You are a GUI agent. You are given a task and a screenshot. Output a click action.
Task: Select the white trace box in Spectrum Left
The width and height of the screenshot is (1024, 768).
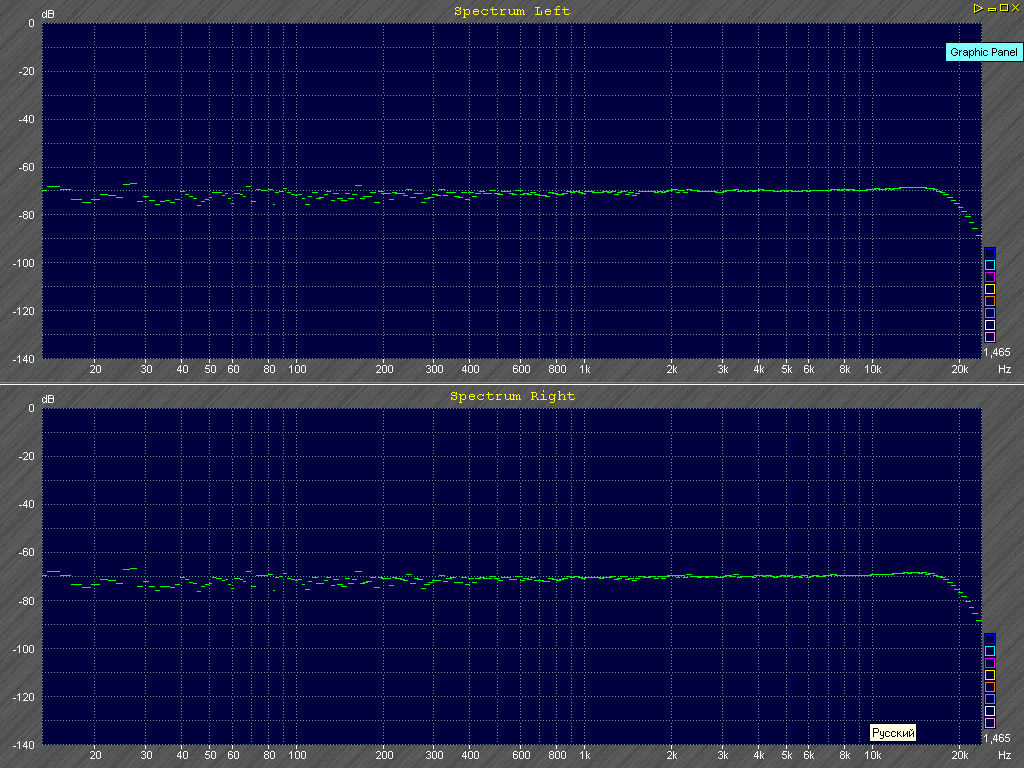(990, 325)
